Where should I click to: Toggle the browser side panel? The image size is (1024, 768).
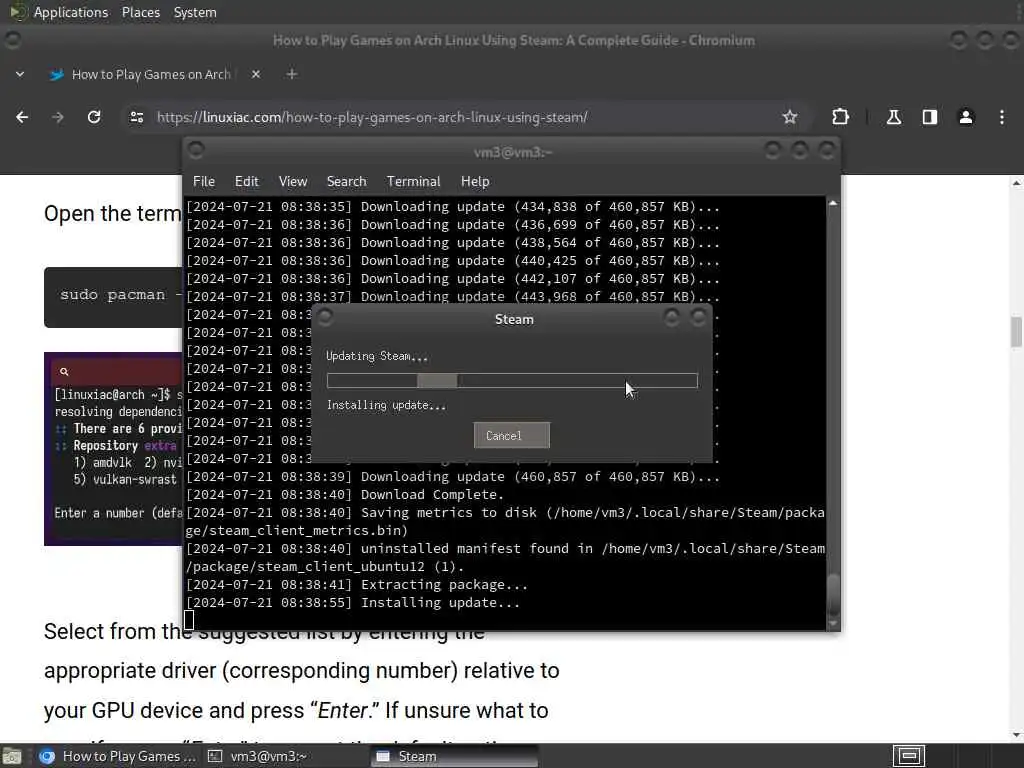click(x=929, y=117)
